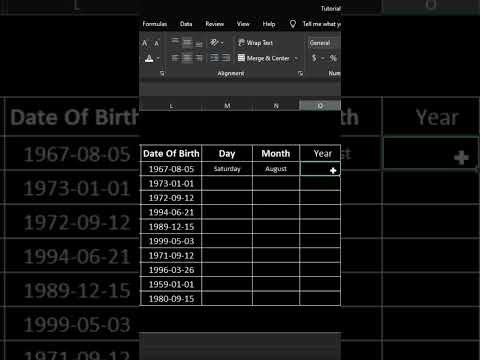
Task: Click the Merge & Center button
Action: pos(264,58)
